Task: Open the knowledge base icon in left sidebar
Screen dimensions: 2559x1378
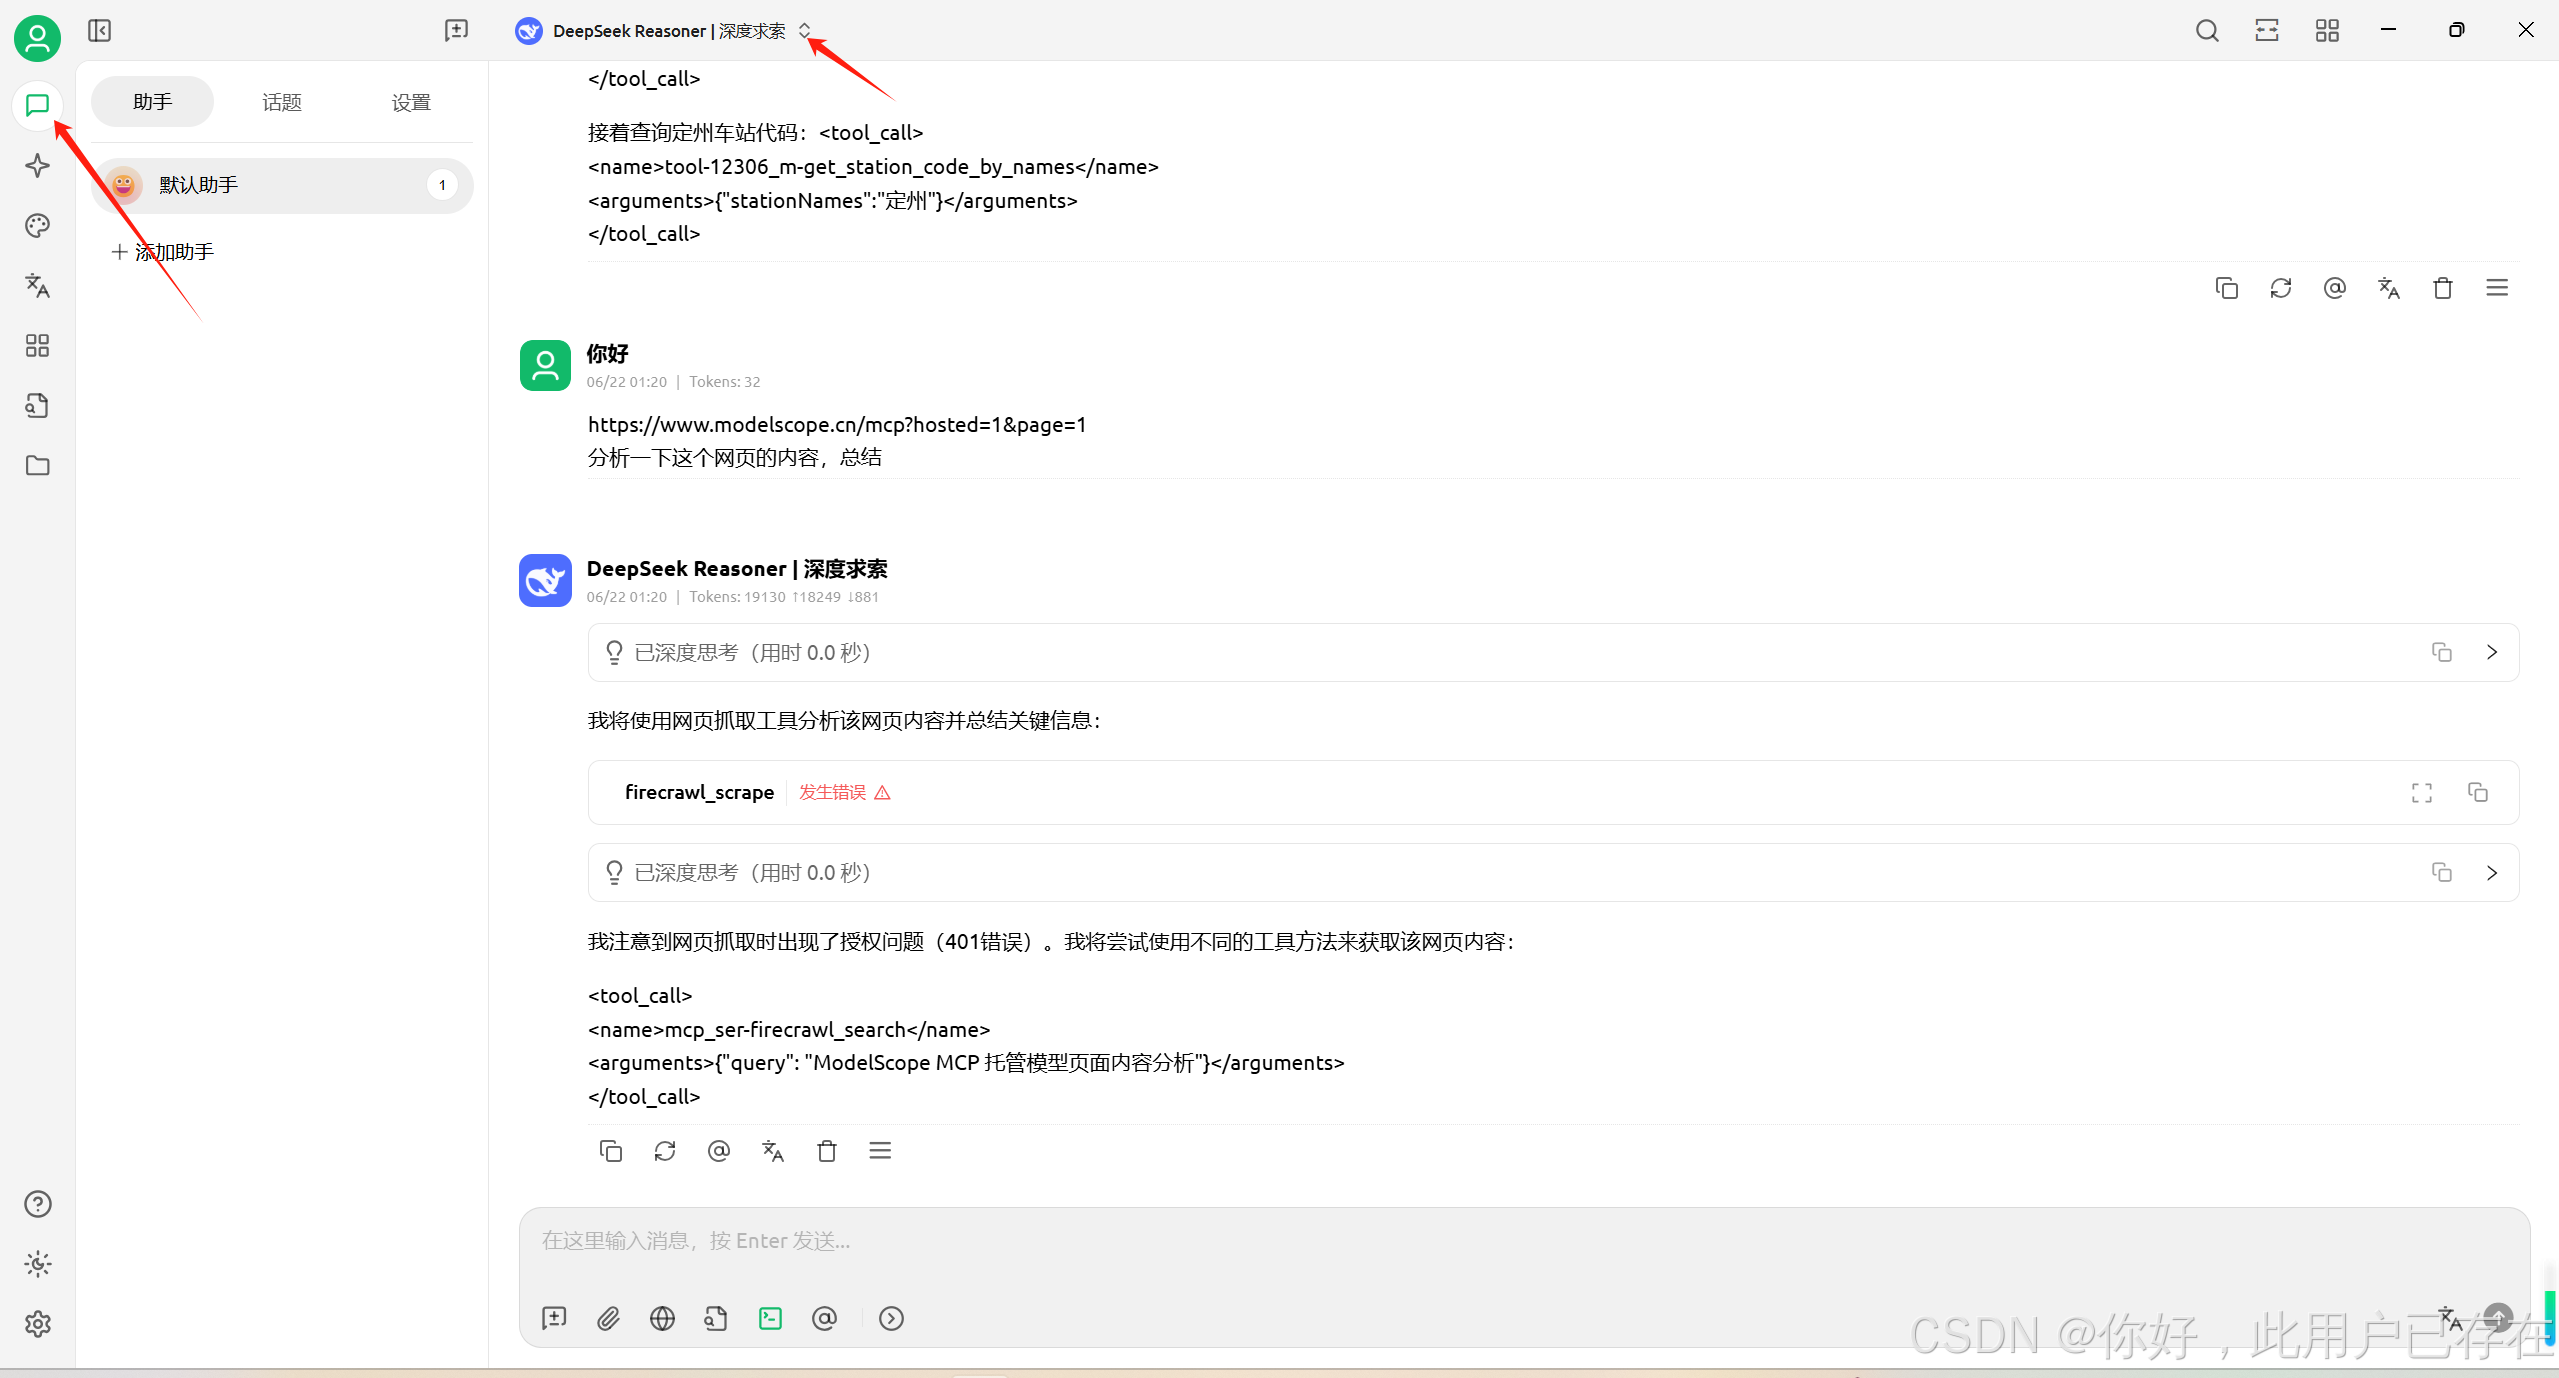Action: [x=37, y=405]
